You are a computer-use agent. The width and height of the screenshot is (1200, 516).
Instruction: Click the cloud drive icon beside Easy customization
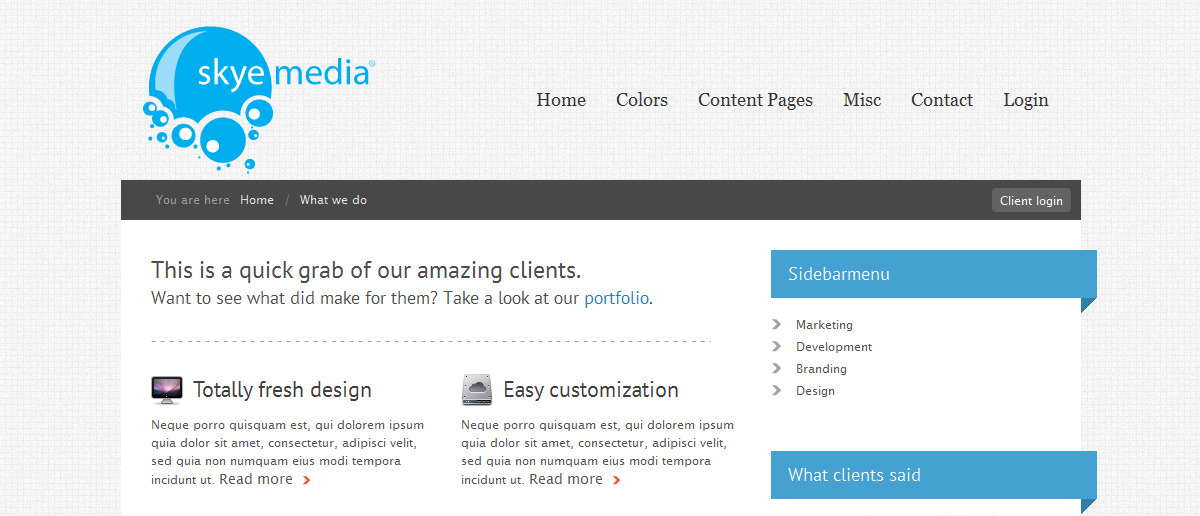click(477, 390)
